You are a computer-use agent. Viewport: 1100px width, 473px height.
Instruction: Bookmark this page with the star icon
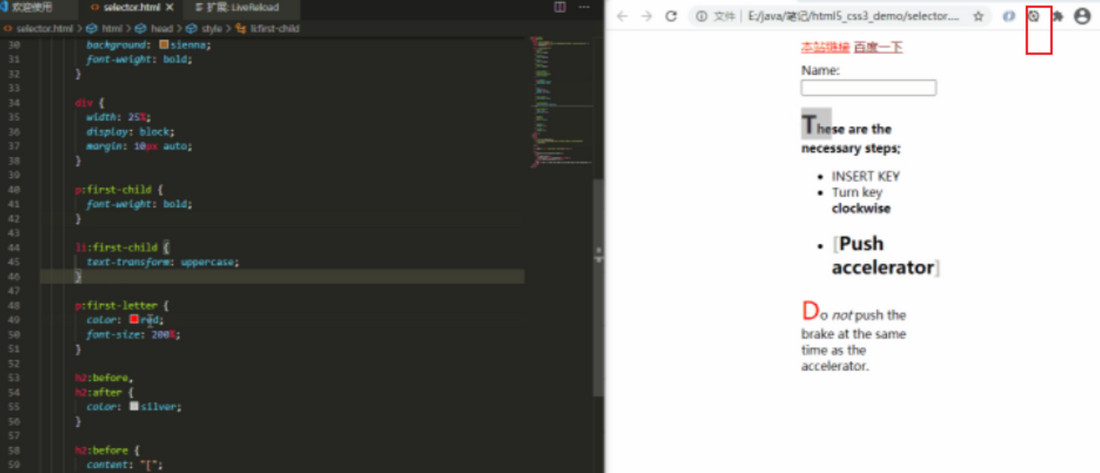tap(978, 16)
